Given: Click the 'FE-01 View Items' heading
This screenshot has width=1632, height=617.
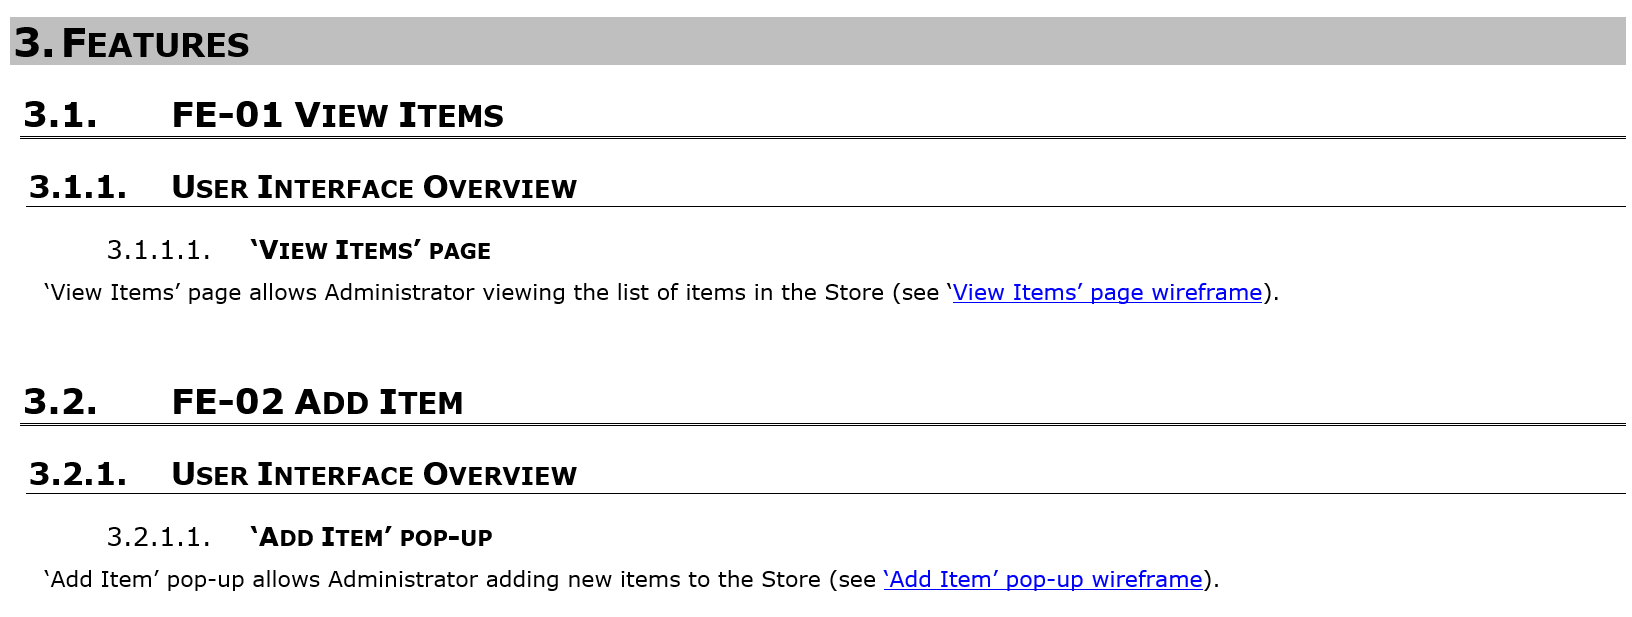Looking at the screenshot, I should 338,115.
